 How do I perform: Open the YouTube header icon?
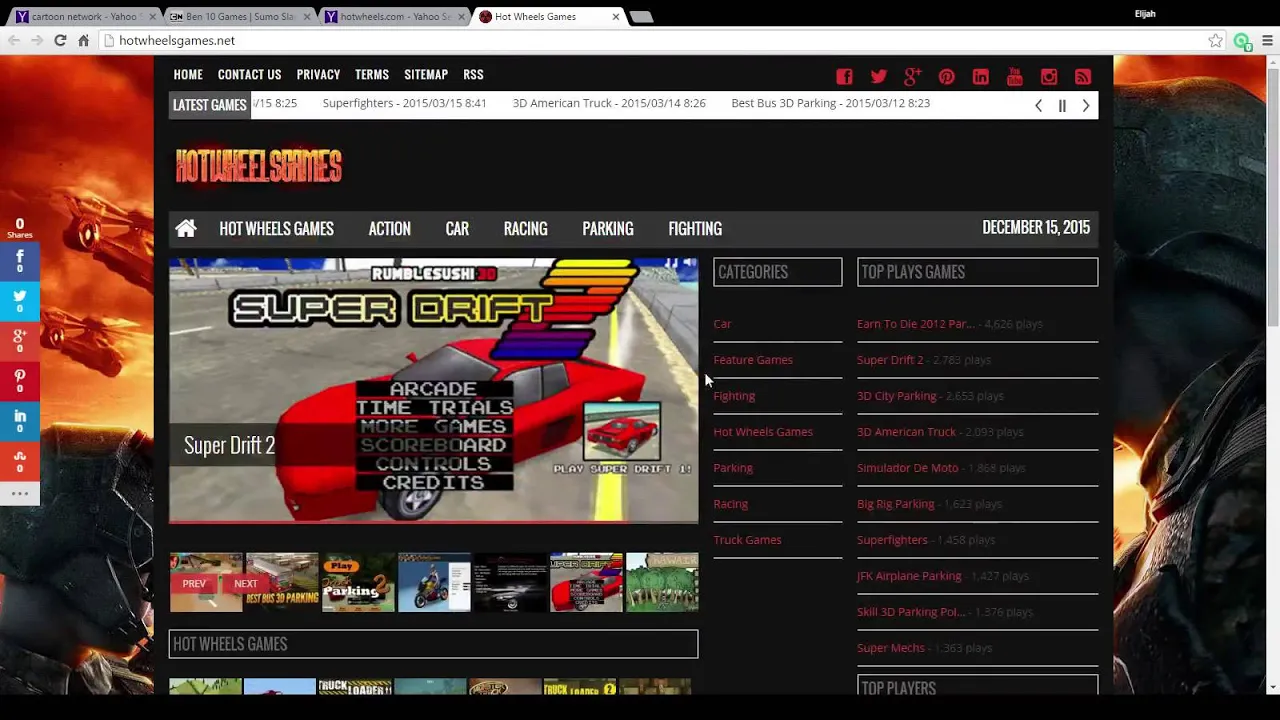[1014, 77]
